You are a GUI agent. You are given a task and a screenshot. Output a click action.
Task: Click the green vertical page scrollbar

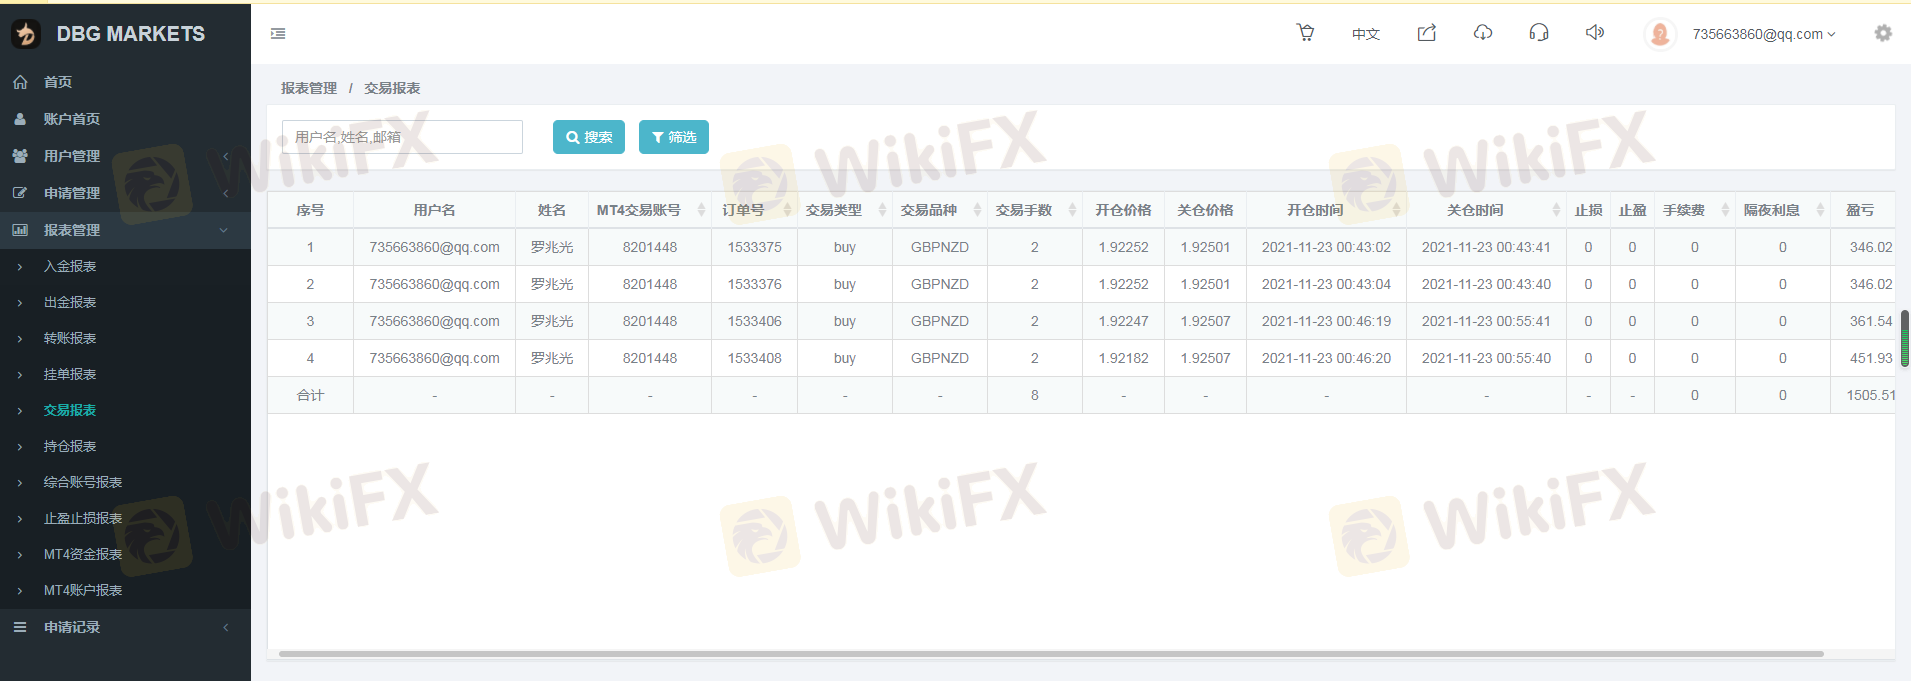pos(1905,338)
